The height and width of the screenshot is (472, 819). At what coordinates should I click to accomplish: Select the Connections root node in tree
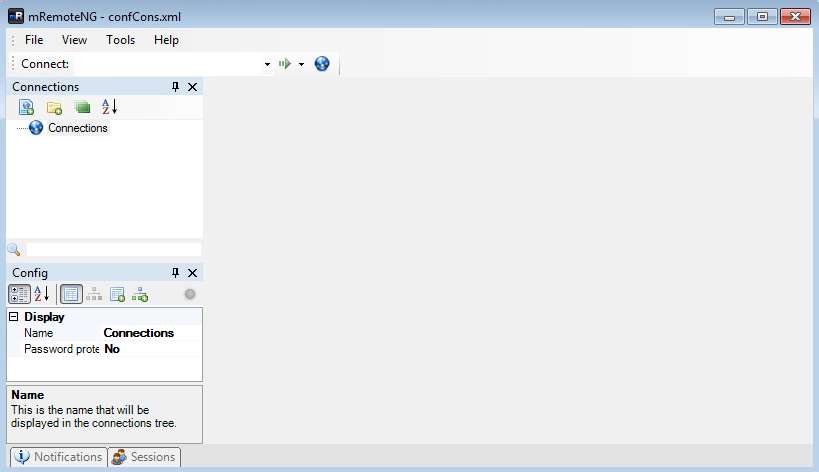77,128
